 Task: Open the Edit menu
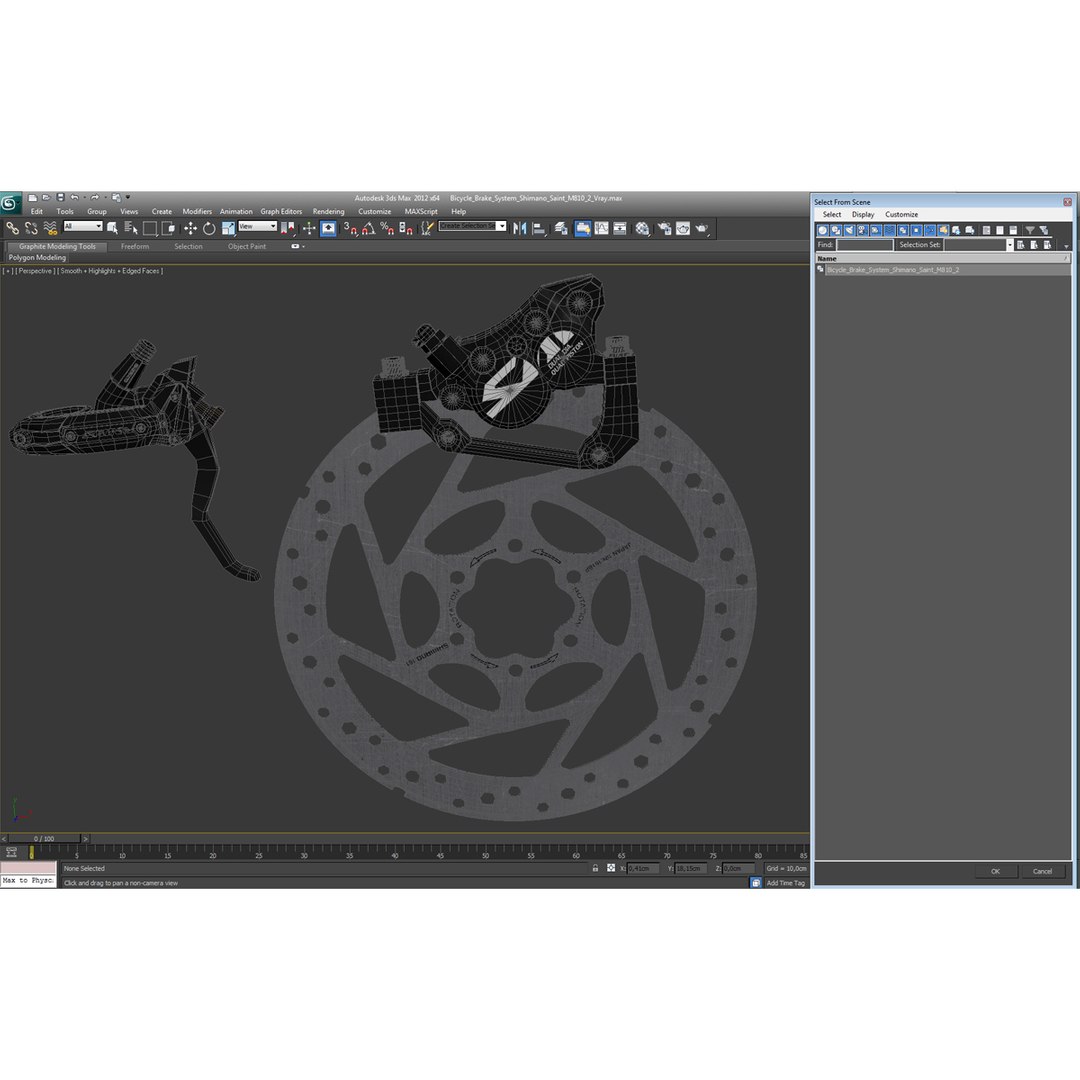(x=37, y=211)
